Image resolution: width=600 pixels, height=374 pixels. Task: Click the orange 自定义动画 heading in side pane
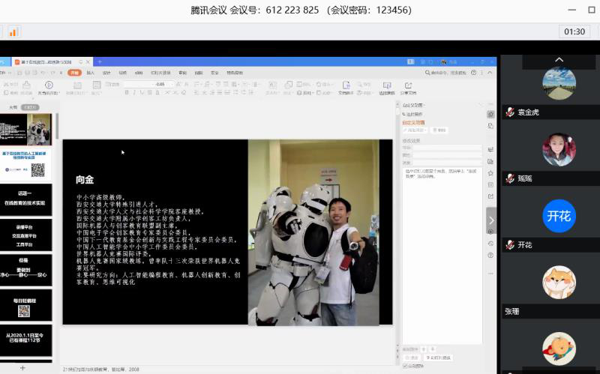[x=414, y=122]
